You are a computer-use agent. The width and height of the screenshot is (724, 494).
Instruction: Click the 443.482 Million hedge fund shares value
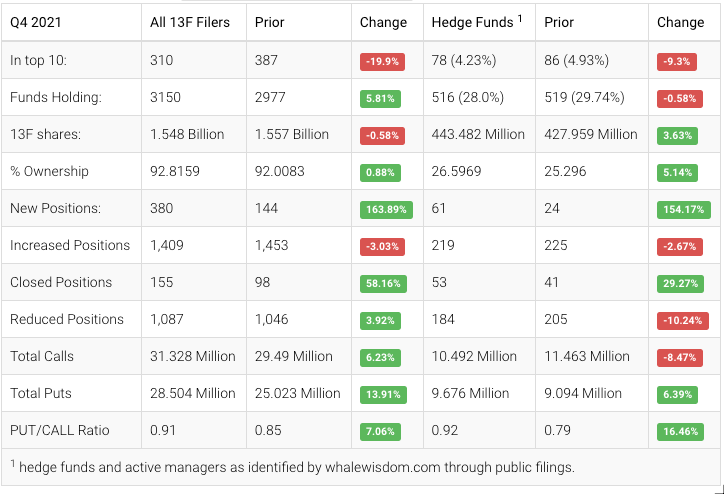click(478, 134)
